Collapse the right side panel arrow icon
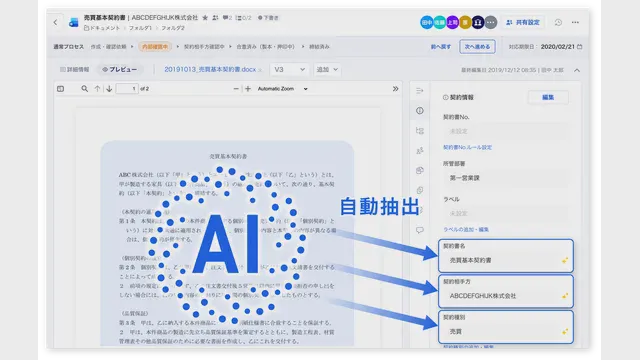Image resolution: width=640 pixels, height=360 pixels. tap(420, 91)
